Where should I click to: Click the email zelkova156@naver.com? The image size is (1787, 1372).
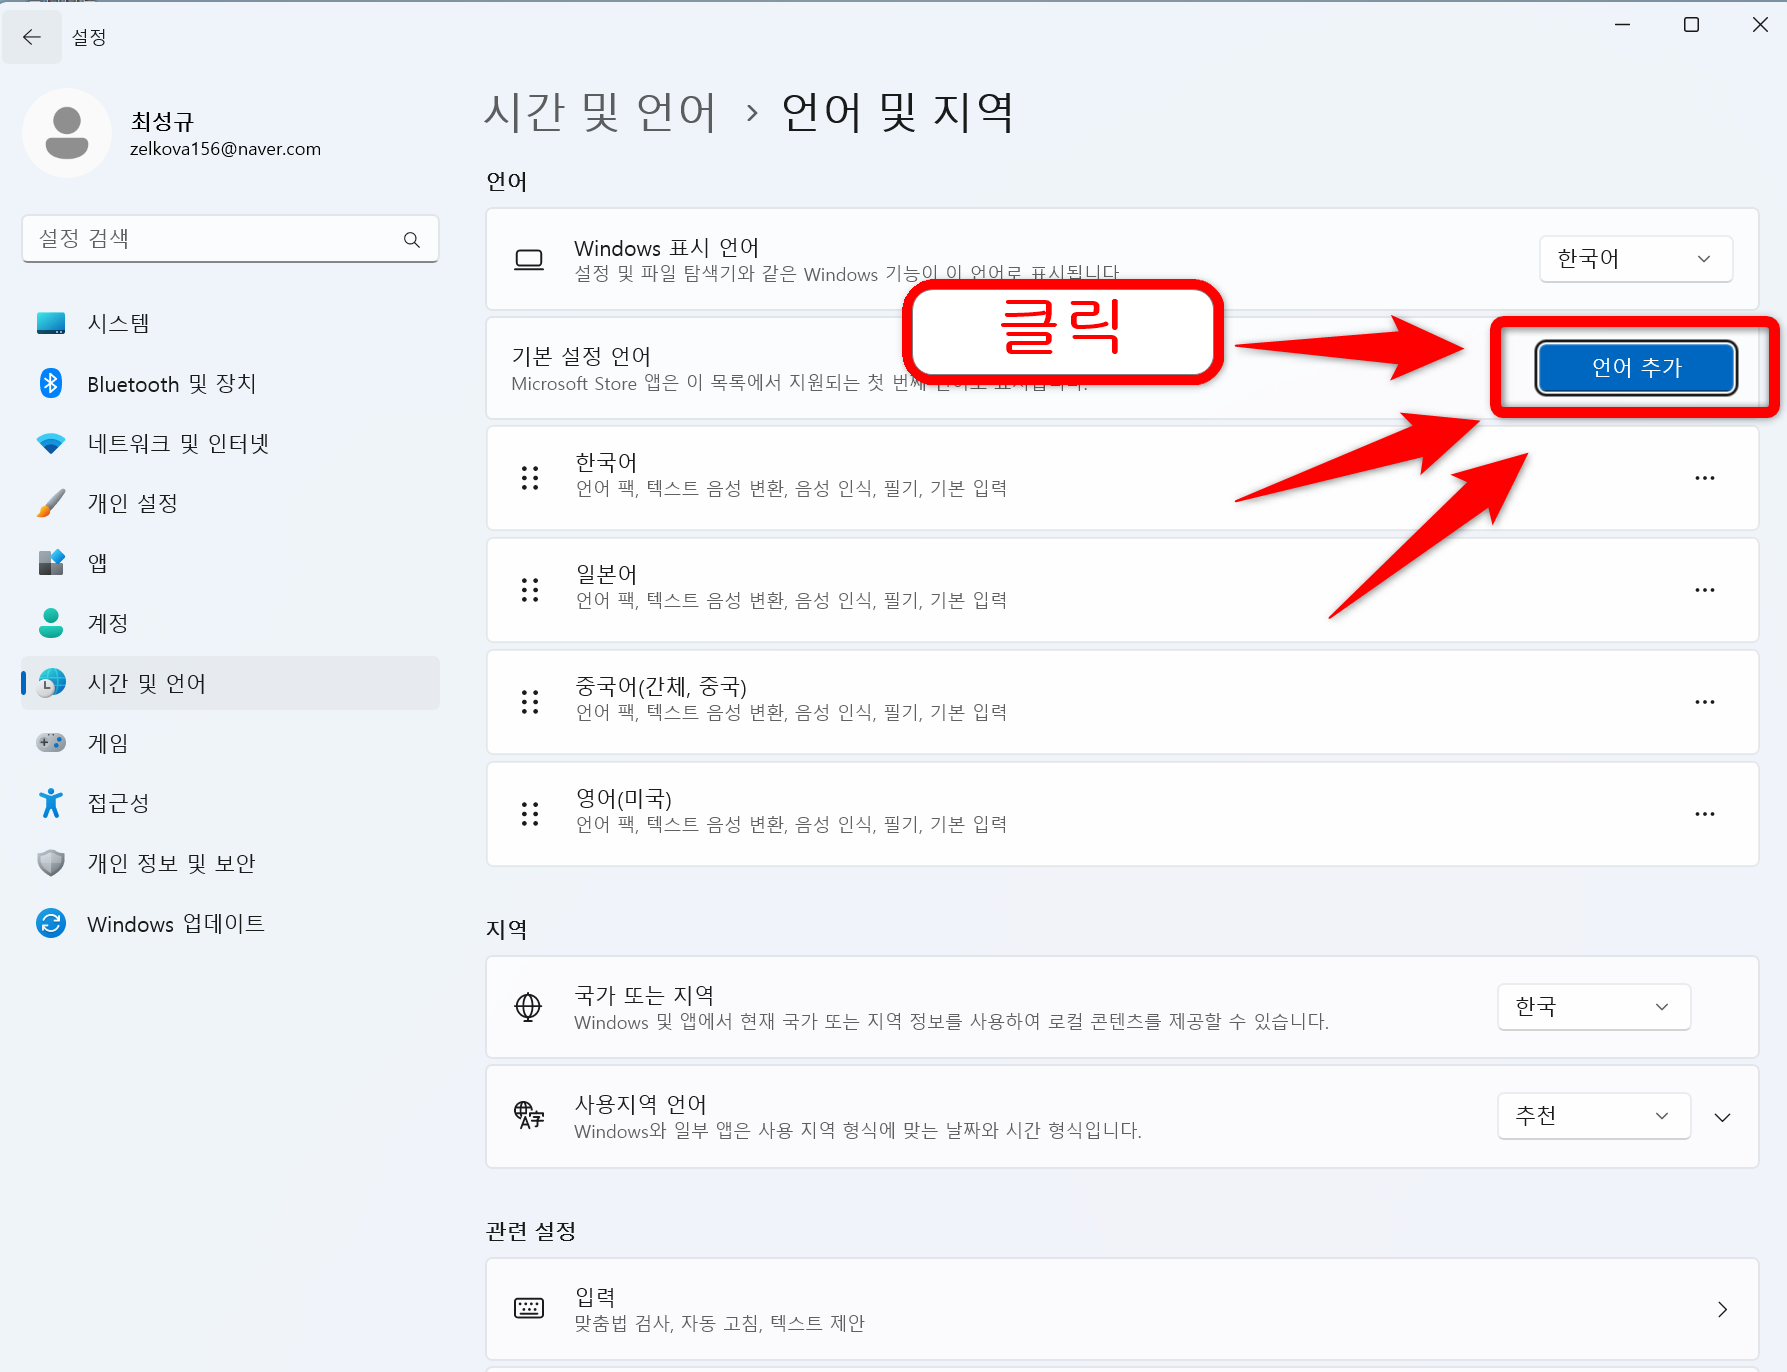225,149
